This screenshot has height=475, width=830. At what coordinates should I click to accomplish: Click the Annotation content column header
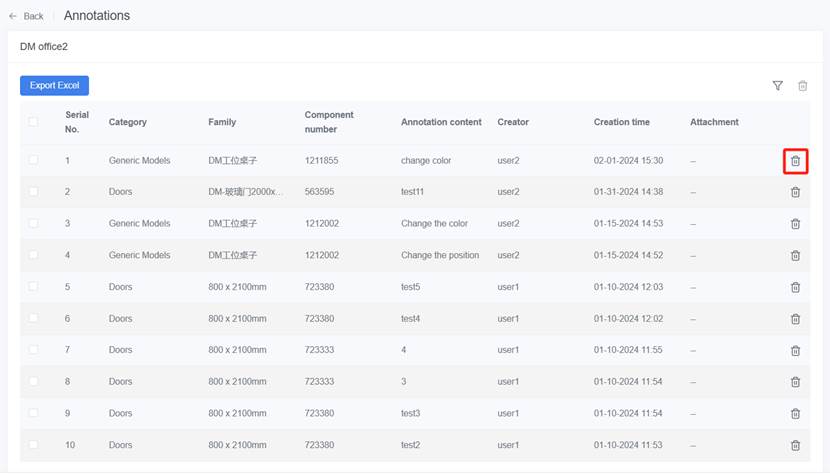pyautogui.click(x=441, y=122)
